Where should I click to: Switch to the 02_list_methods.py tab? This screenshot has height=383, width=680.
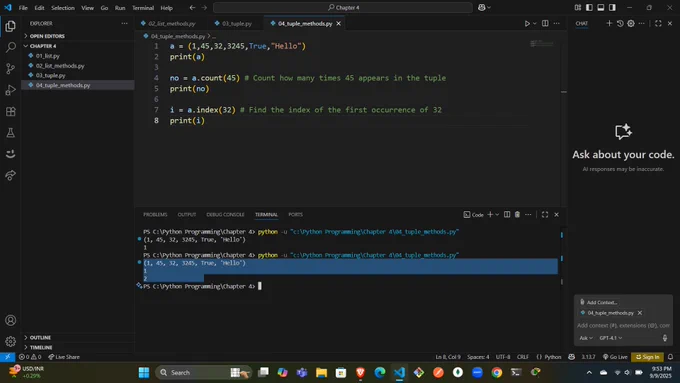tap(172, 23)
